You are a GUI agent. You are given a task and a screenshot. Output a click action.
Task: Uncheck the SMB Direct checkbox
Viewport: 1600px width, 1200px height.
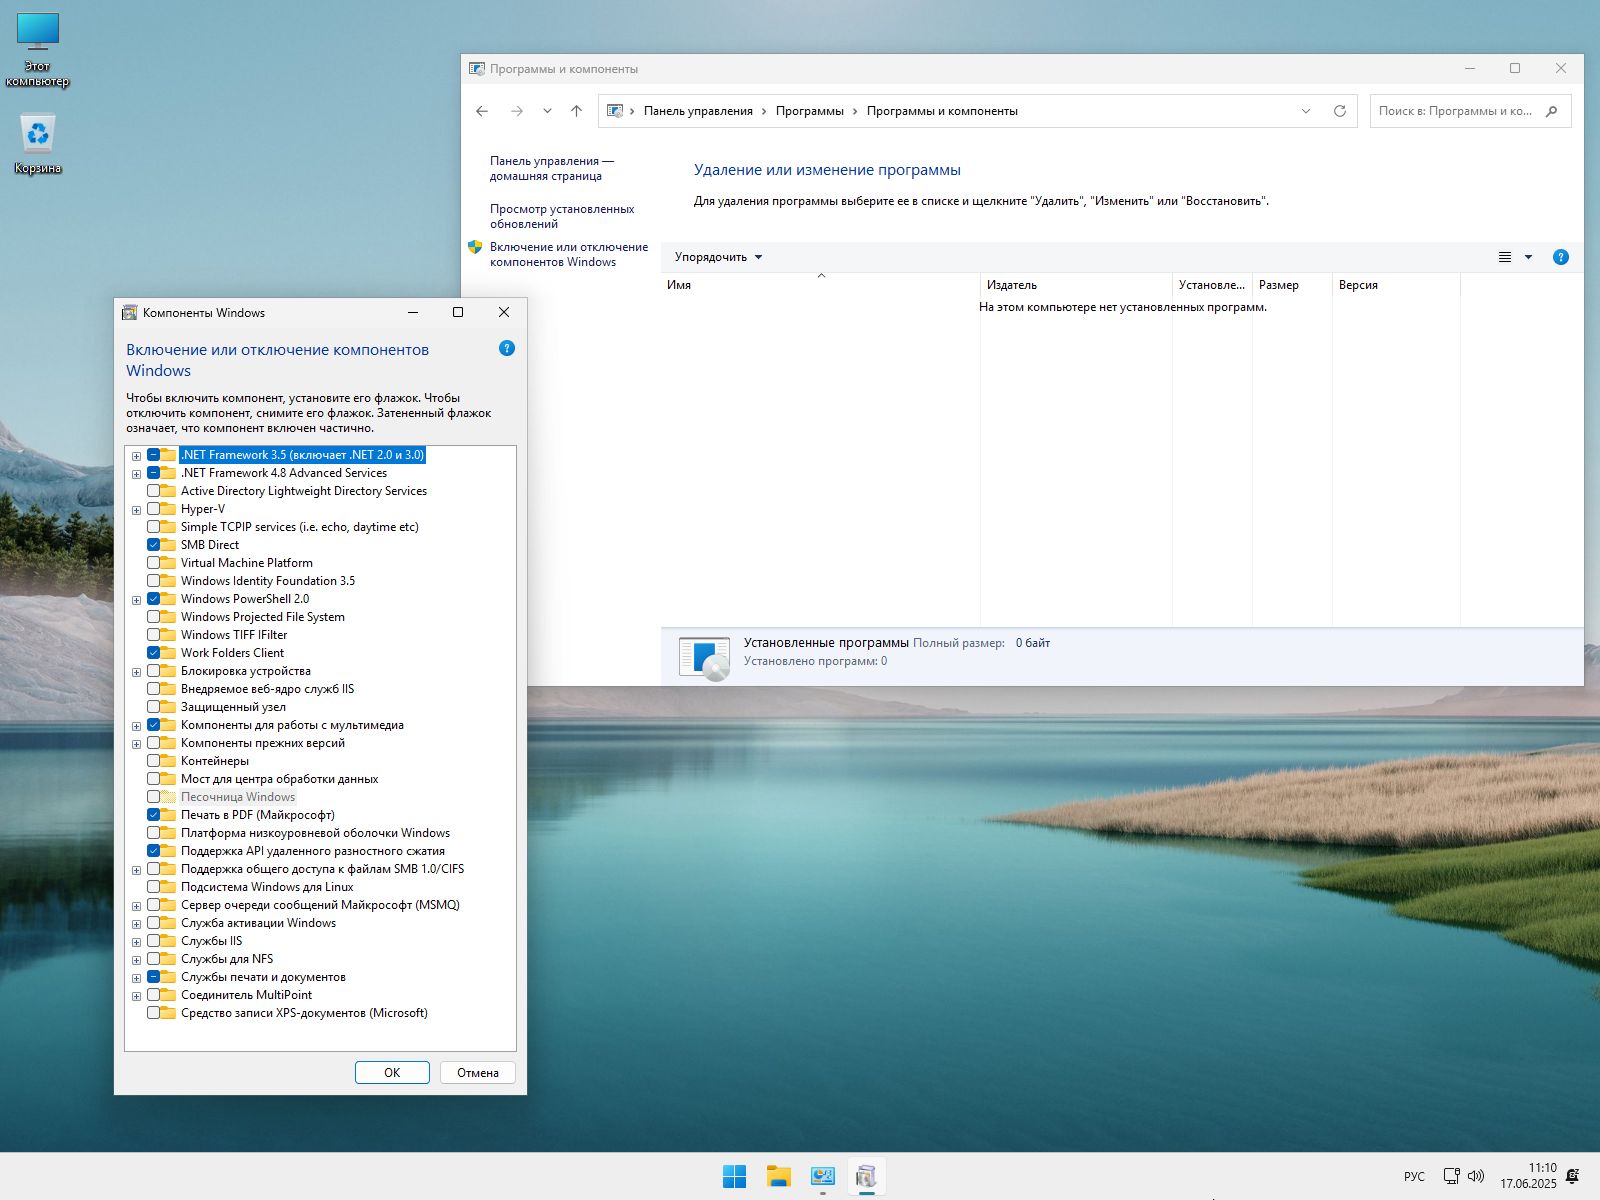tap(154, 545)
